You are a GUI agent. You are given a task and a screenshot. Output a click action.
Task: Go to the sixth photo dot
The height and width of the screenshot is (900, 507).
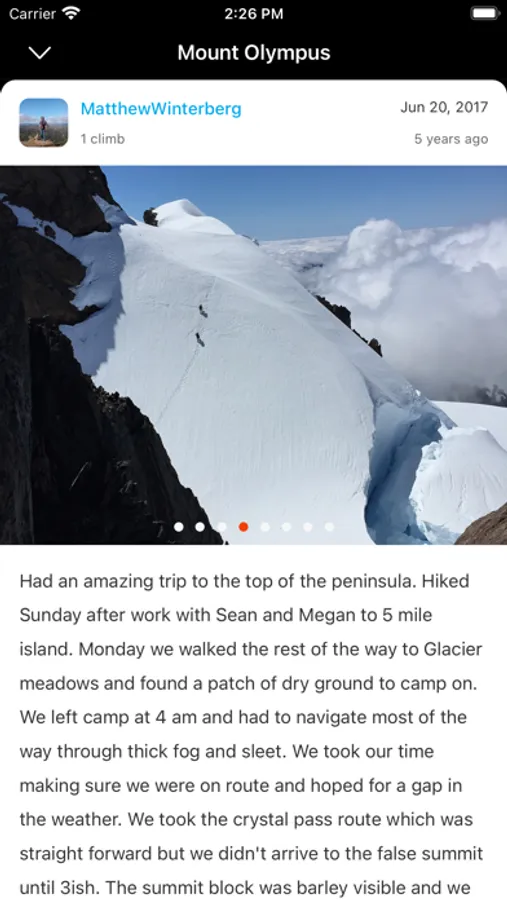pyautogui.click(x=287, y=526)
